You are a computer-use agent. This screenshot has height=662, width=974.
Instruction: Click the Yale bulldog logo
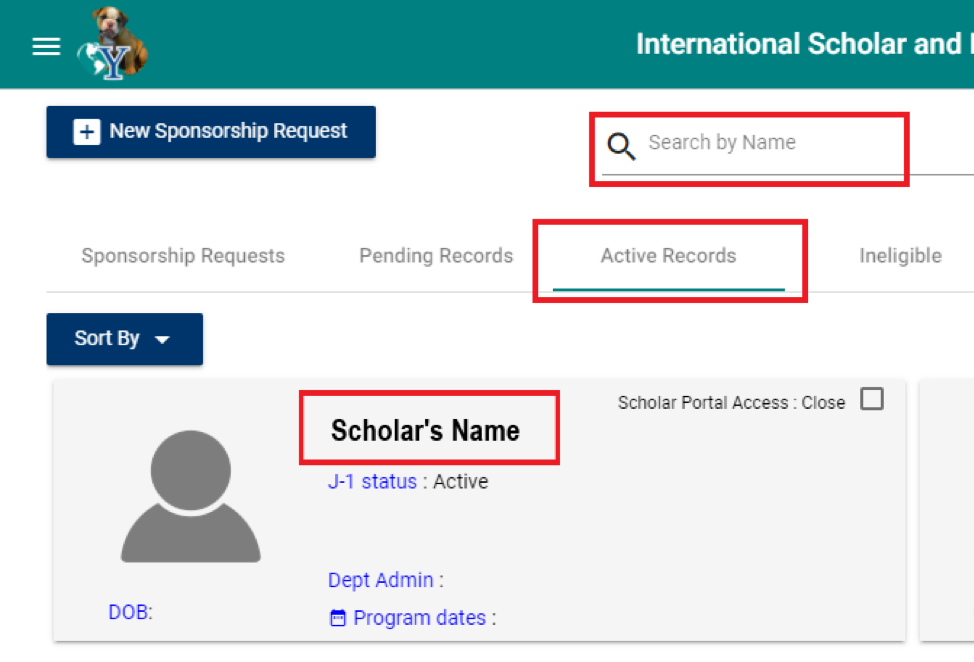pos(113,45)
